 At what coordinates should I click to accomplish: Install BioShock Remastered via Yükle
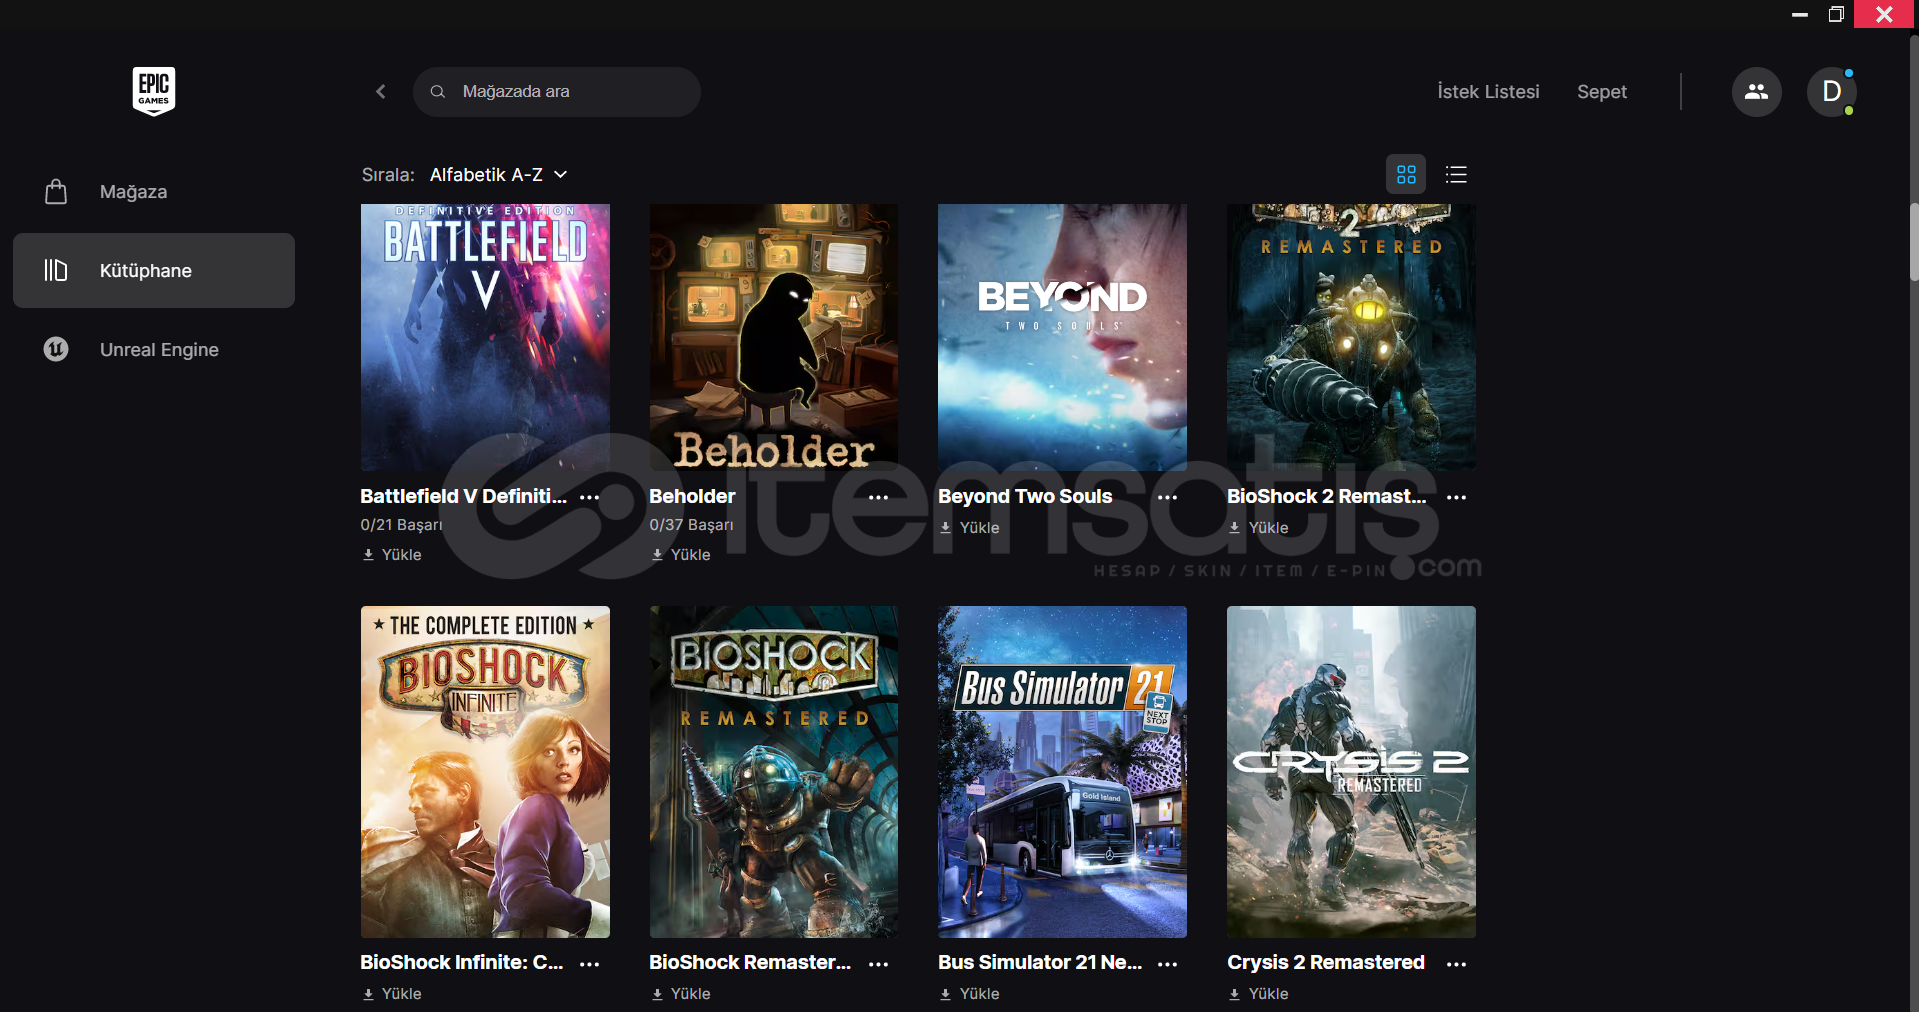[x=681, y=994]
